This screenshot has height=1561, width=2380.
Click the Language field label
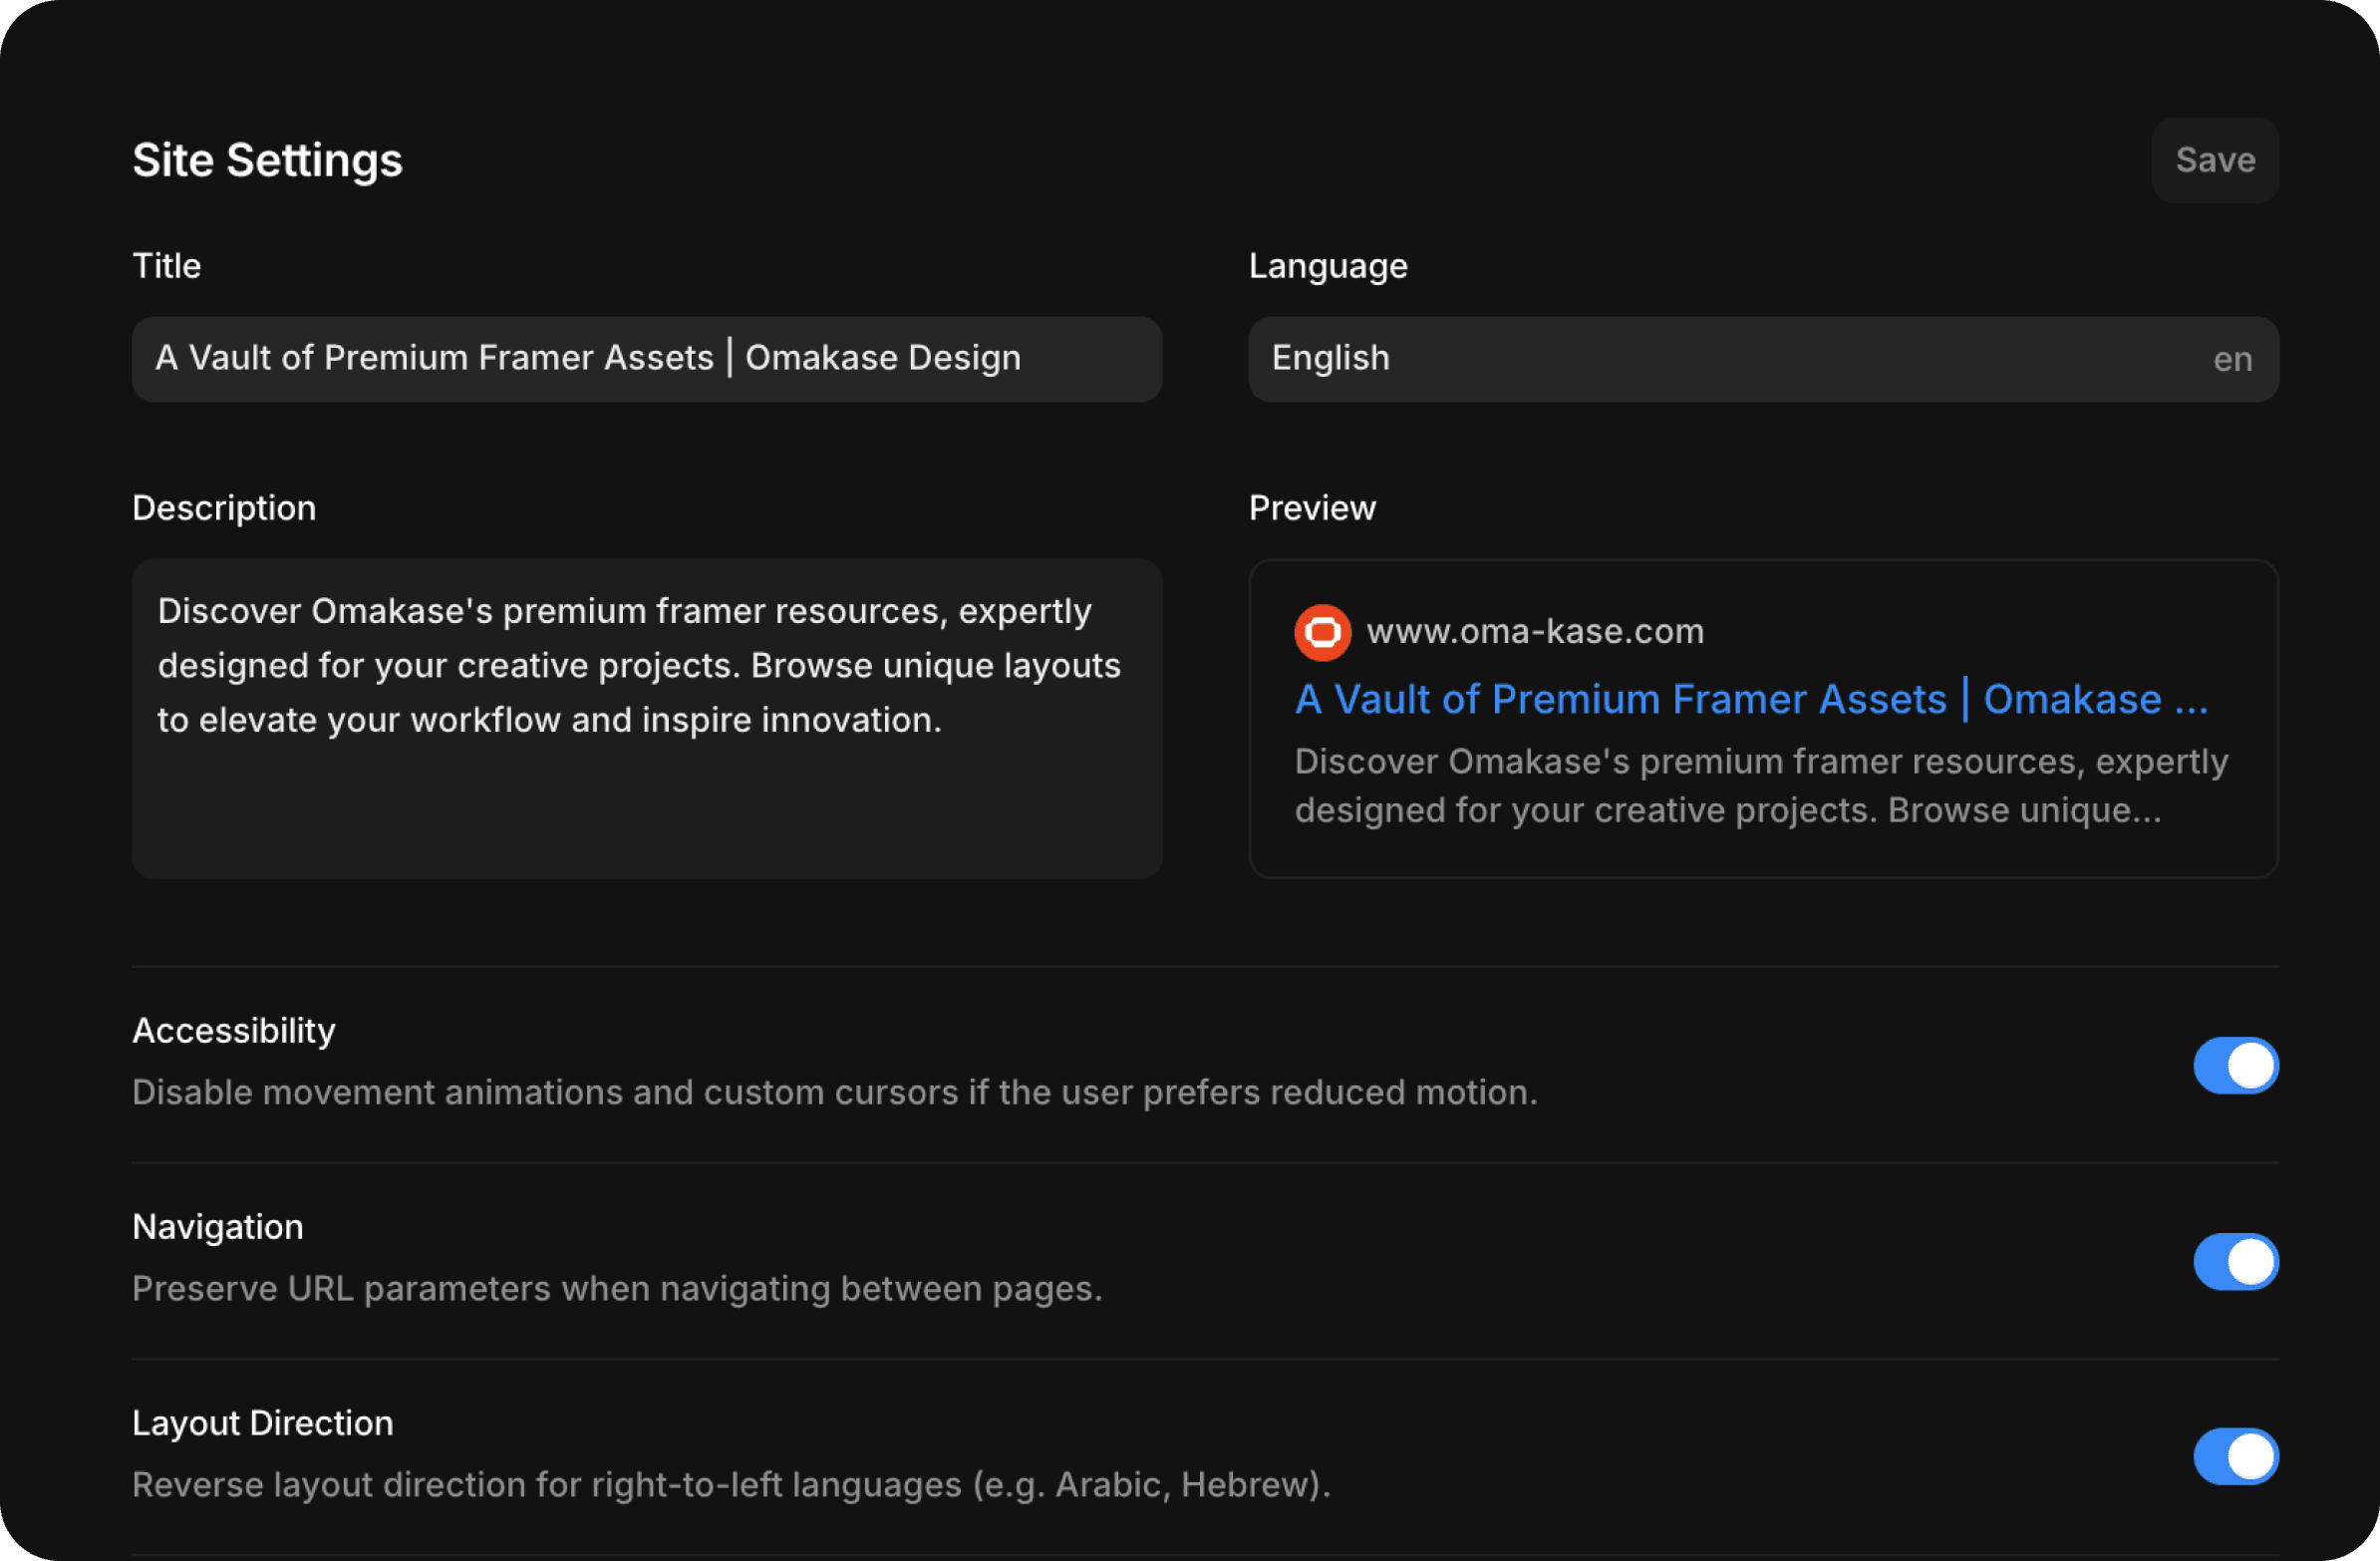pyautogui.click(x=1327, y=265)
